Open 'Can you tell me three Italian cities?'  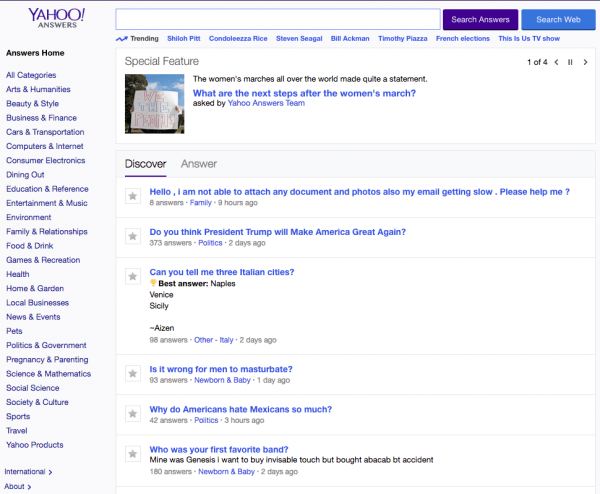(x=222, y=272)
